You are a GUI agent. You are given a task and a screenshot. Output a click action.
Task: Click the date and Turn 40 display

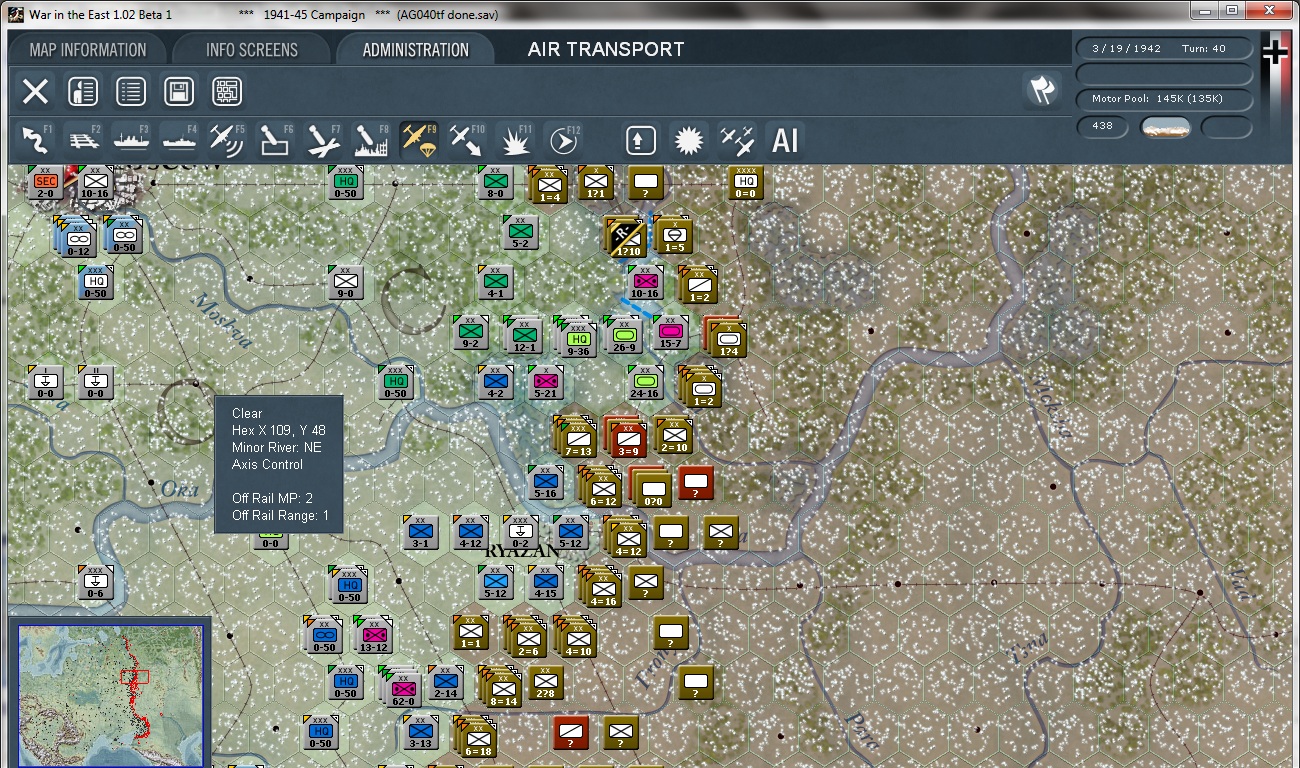[x=1164, y=48]
